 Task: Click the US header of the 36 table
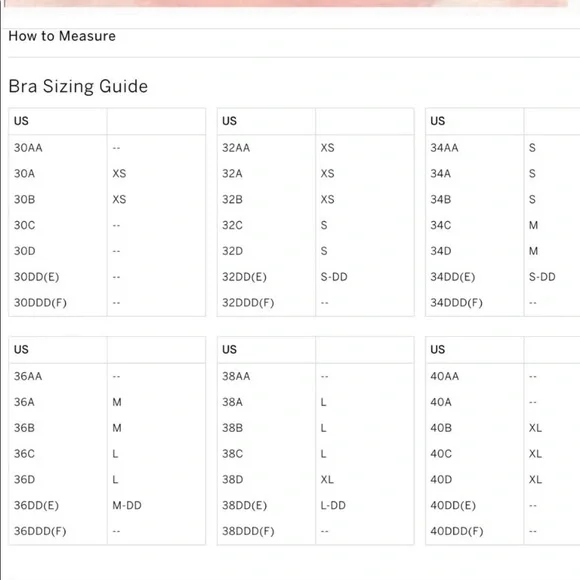tap(21, 350)
